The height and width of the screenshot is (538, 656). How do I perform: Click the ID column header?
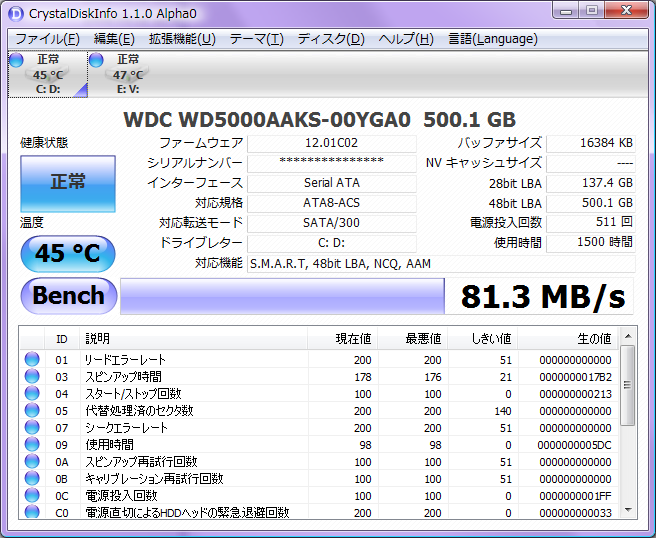pyautogui.click(x=62, y=338)
